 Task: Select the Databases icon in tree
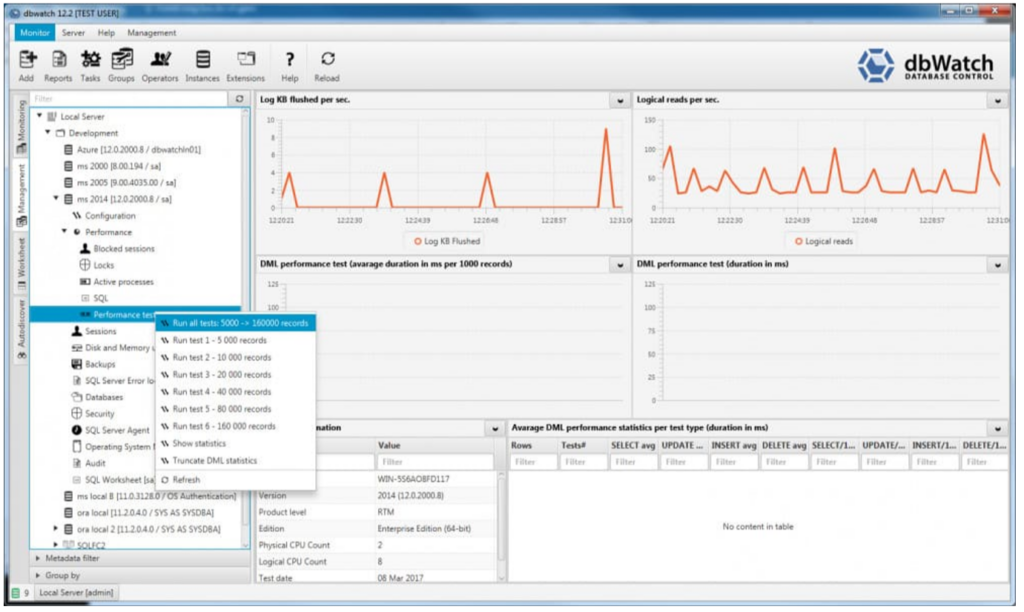tap(76, 397)
